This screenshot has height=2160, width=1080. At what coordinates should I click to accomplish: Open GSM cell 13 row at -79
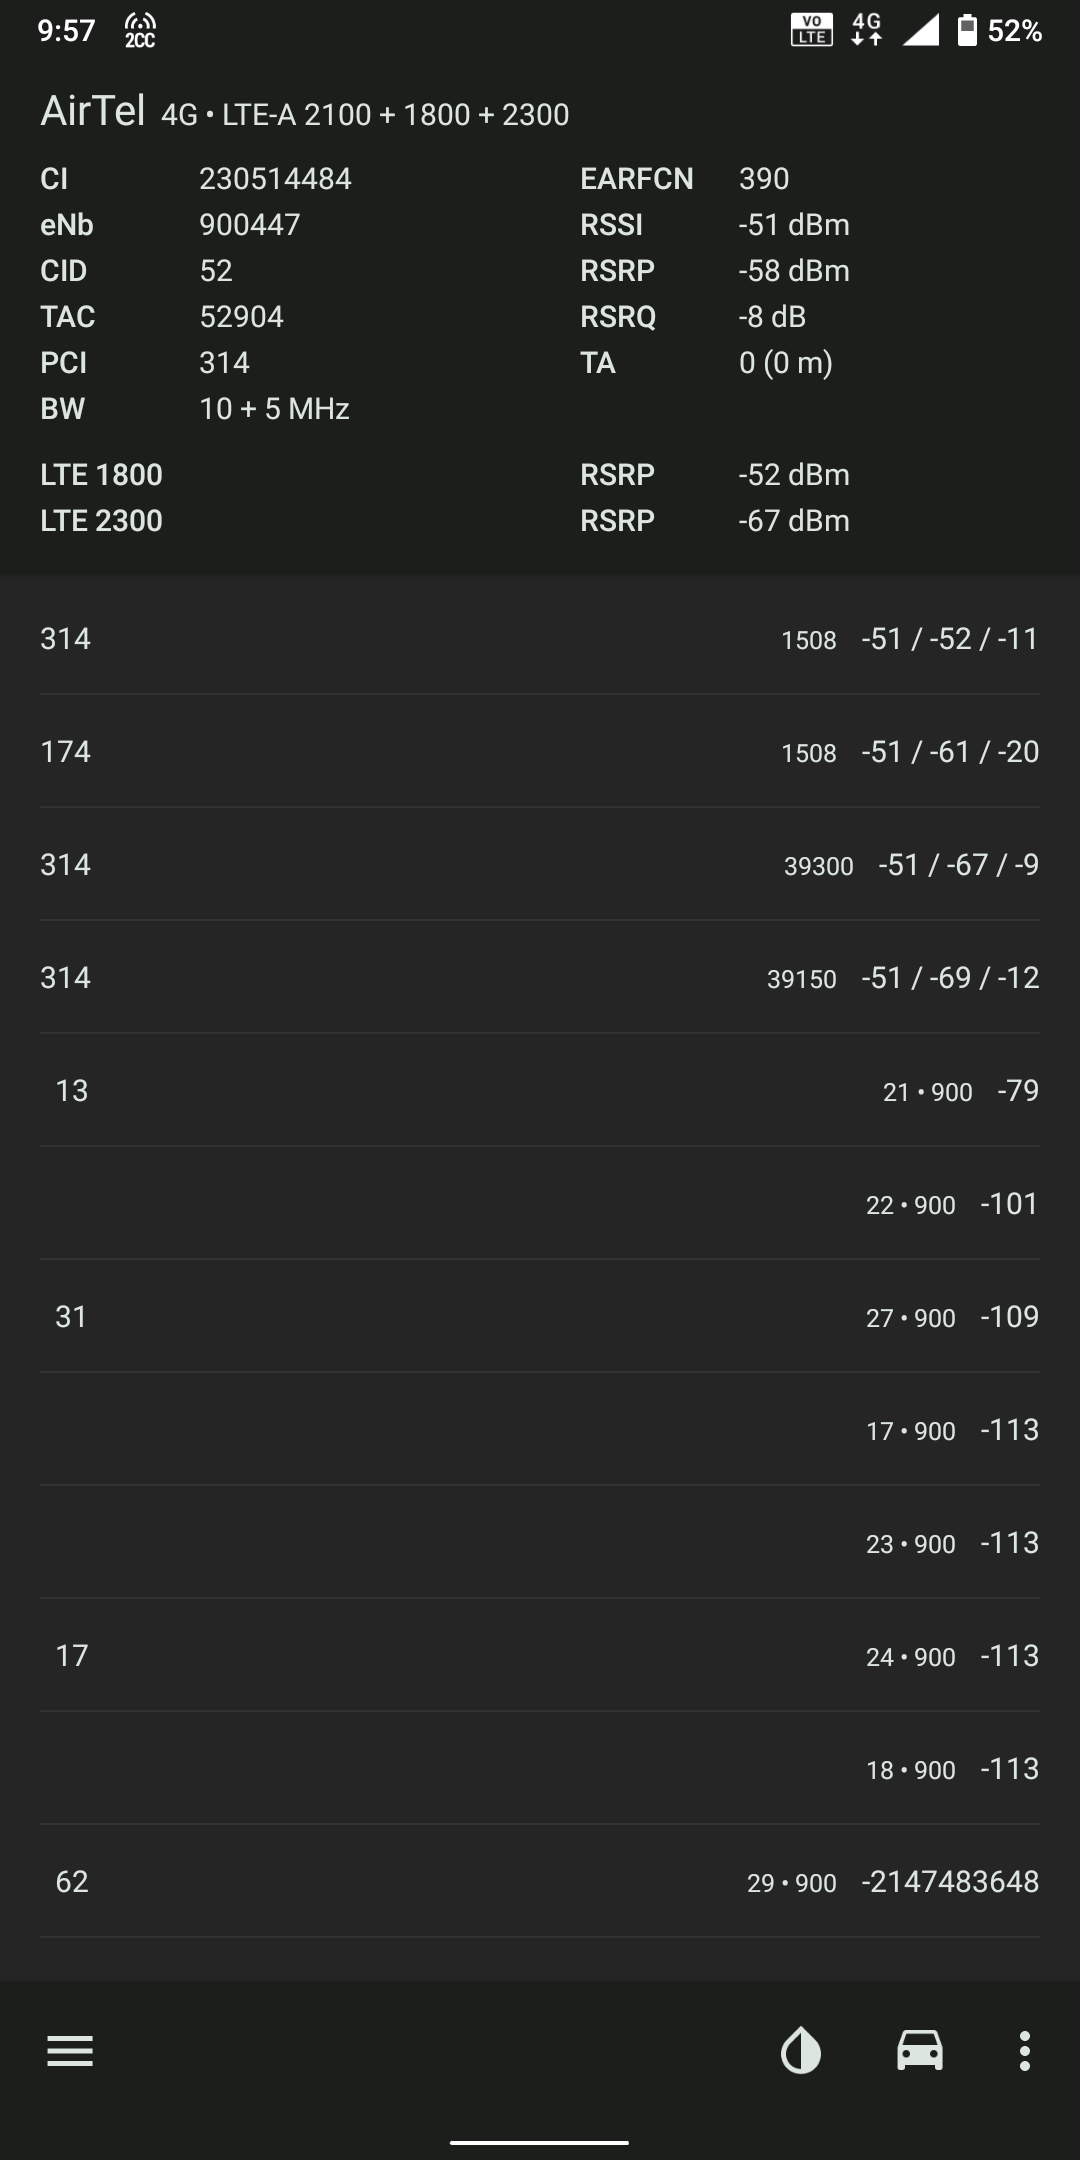(x=540, y=1090)
